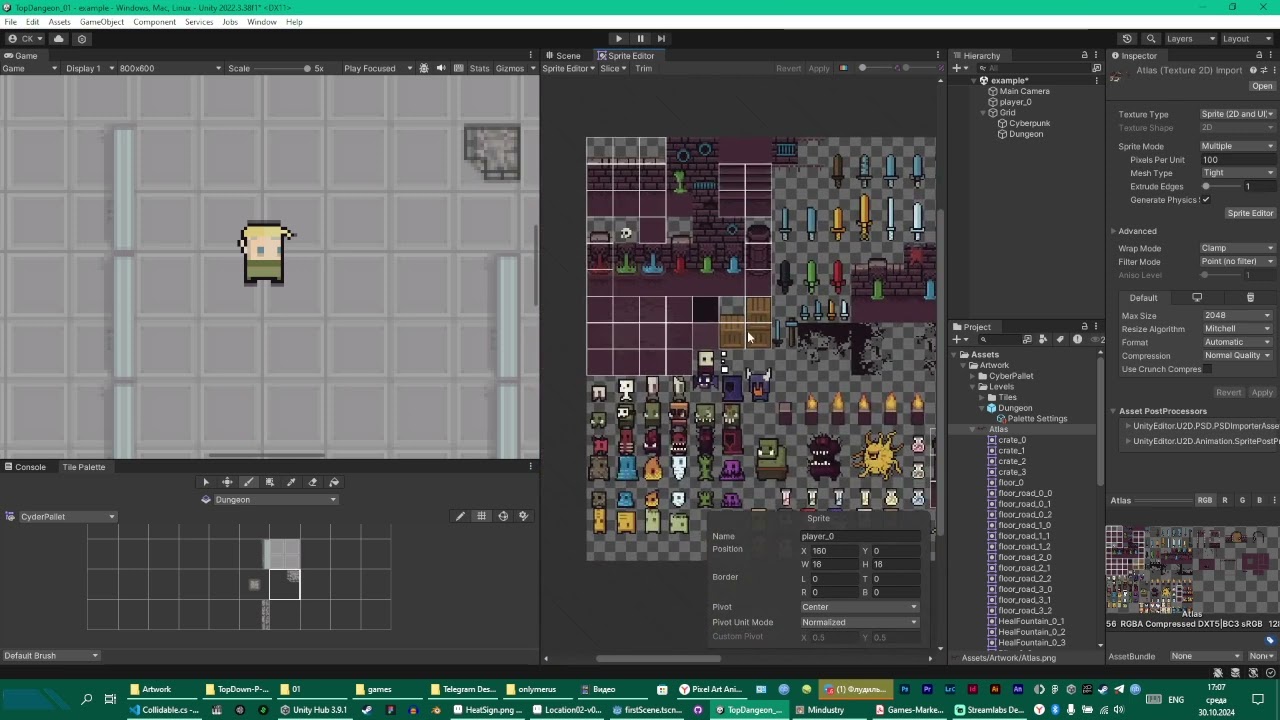Open Unity version control icon in toolbar
The image size is (1280, 720).
82,39
